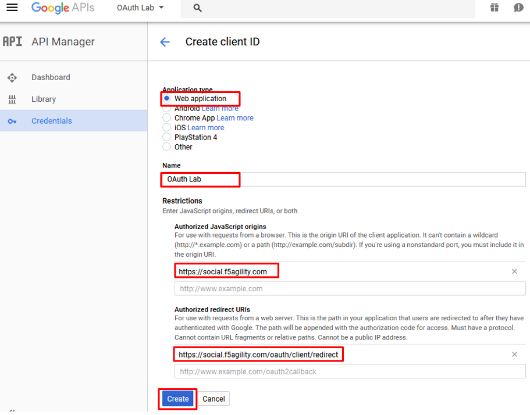
Task: Open the Chrome App Learn more link
Action: coord(235,118)
